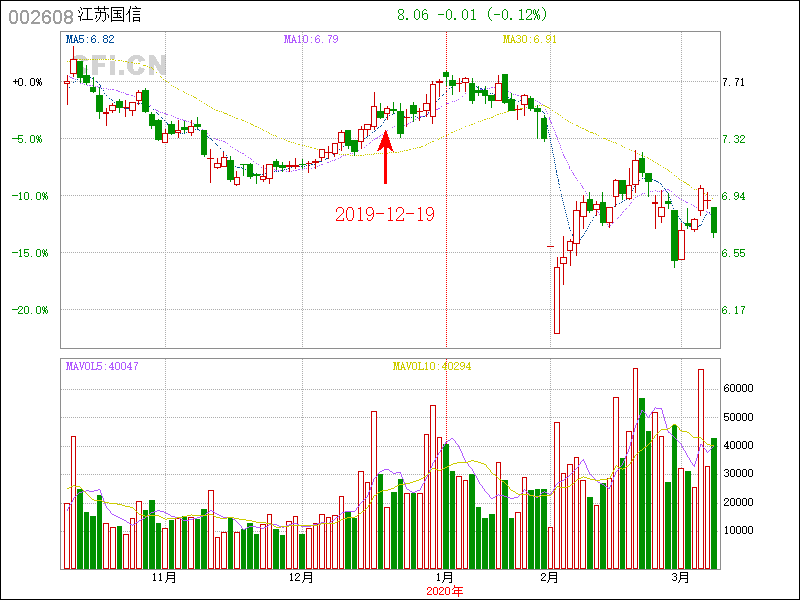Click the stock code 002608
This screenshot has height=600, width=800.
[x=38, y=16]
